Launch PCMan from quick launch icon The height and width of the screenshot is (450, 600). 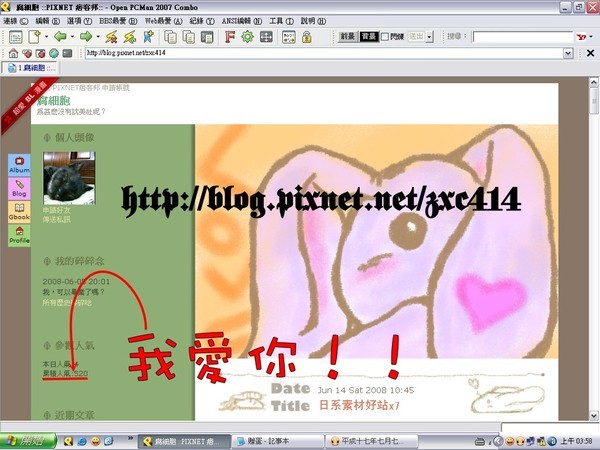[x=68, y=441]
